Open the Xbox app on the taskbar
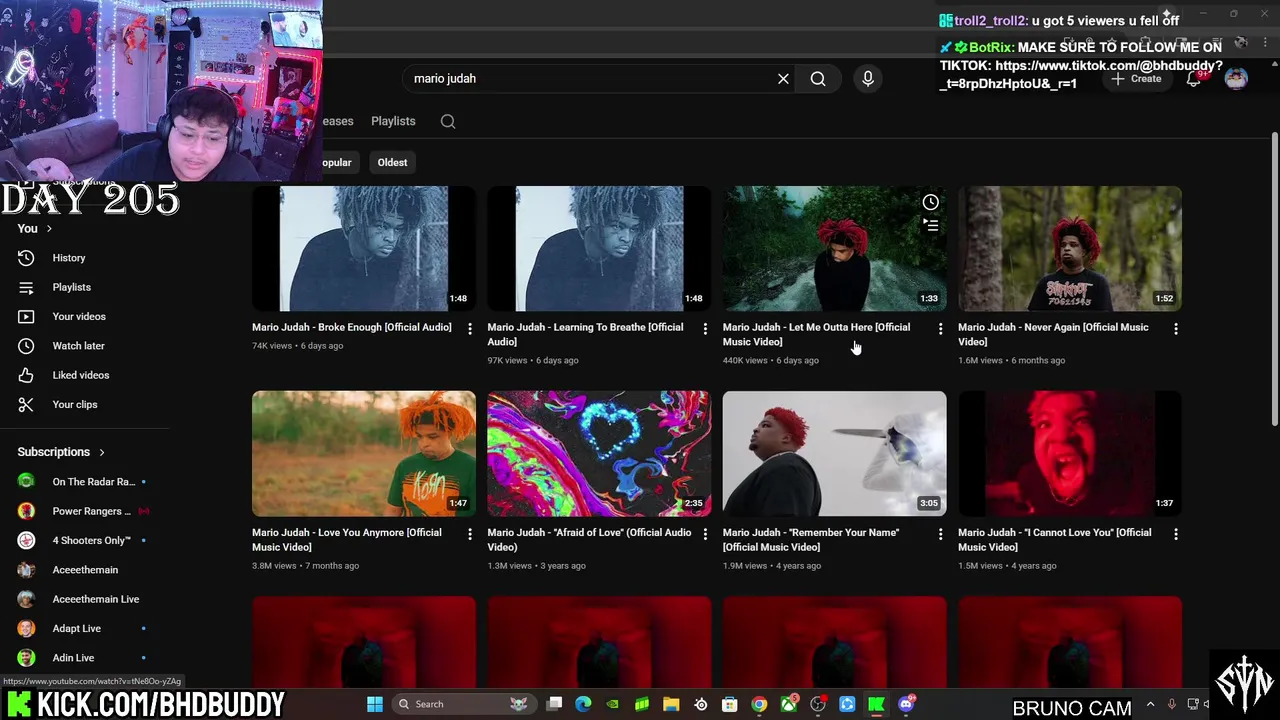 coord(789,704)
